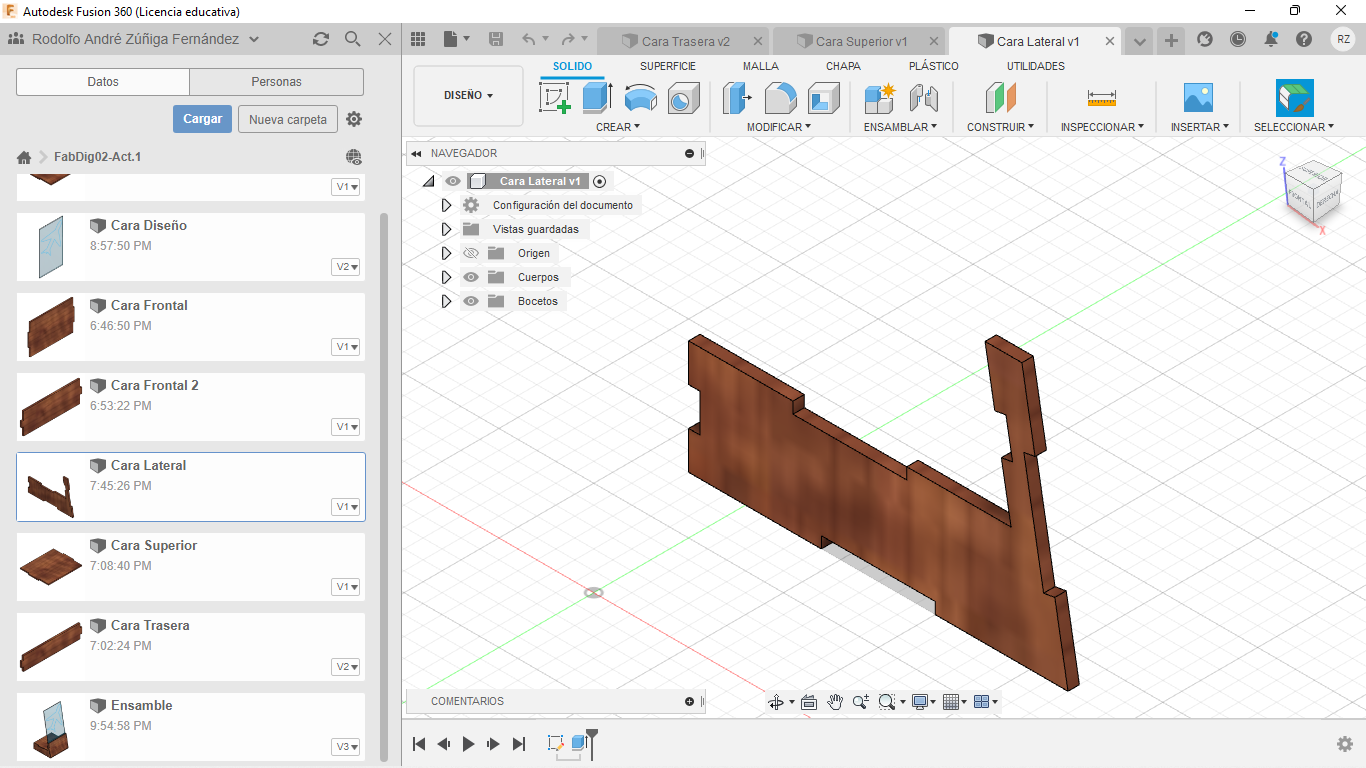The width and height of the screenshot is (1366, 768).
Task: Open the Insert image icon
Action: coord(1197,98)
